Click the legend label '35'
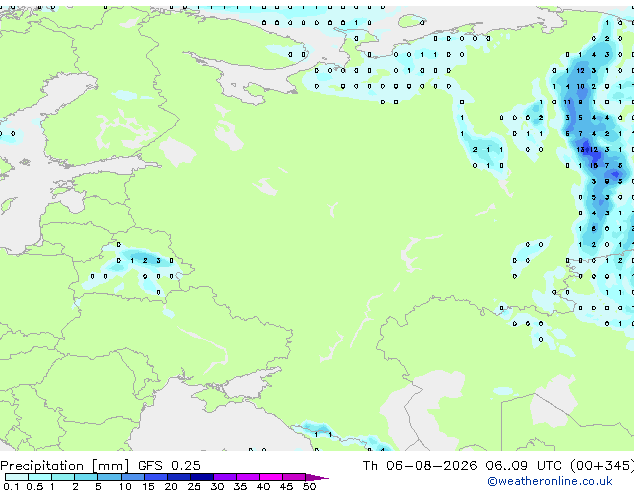 (240, 486)
